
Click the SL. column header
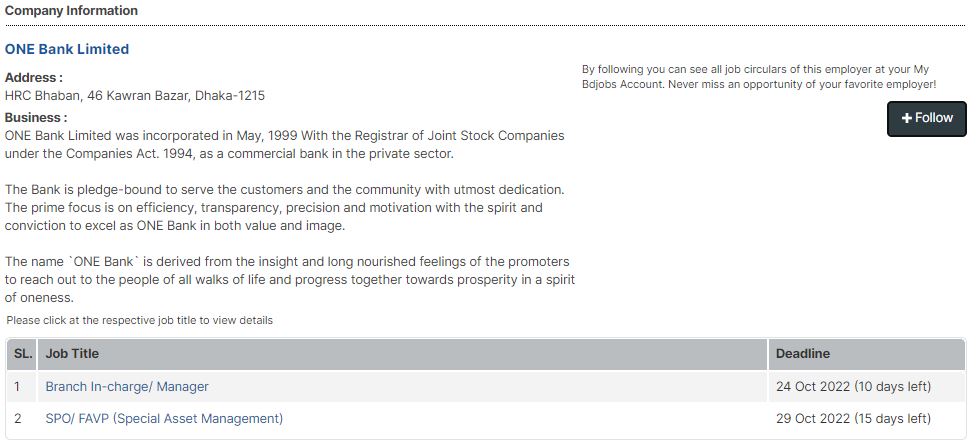23,354
